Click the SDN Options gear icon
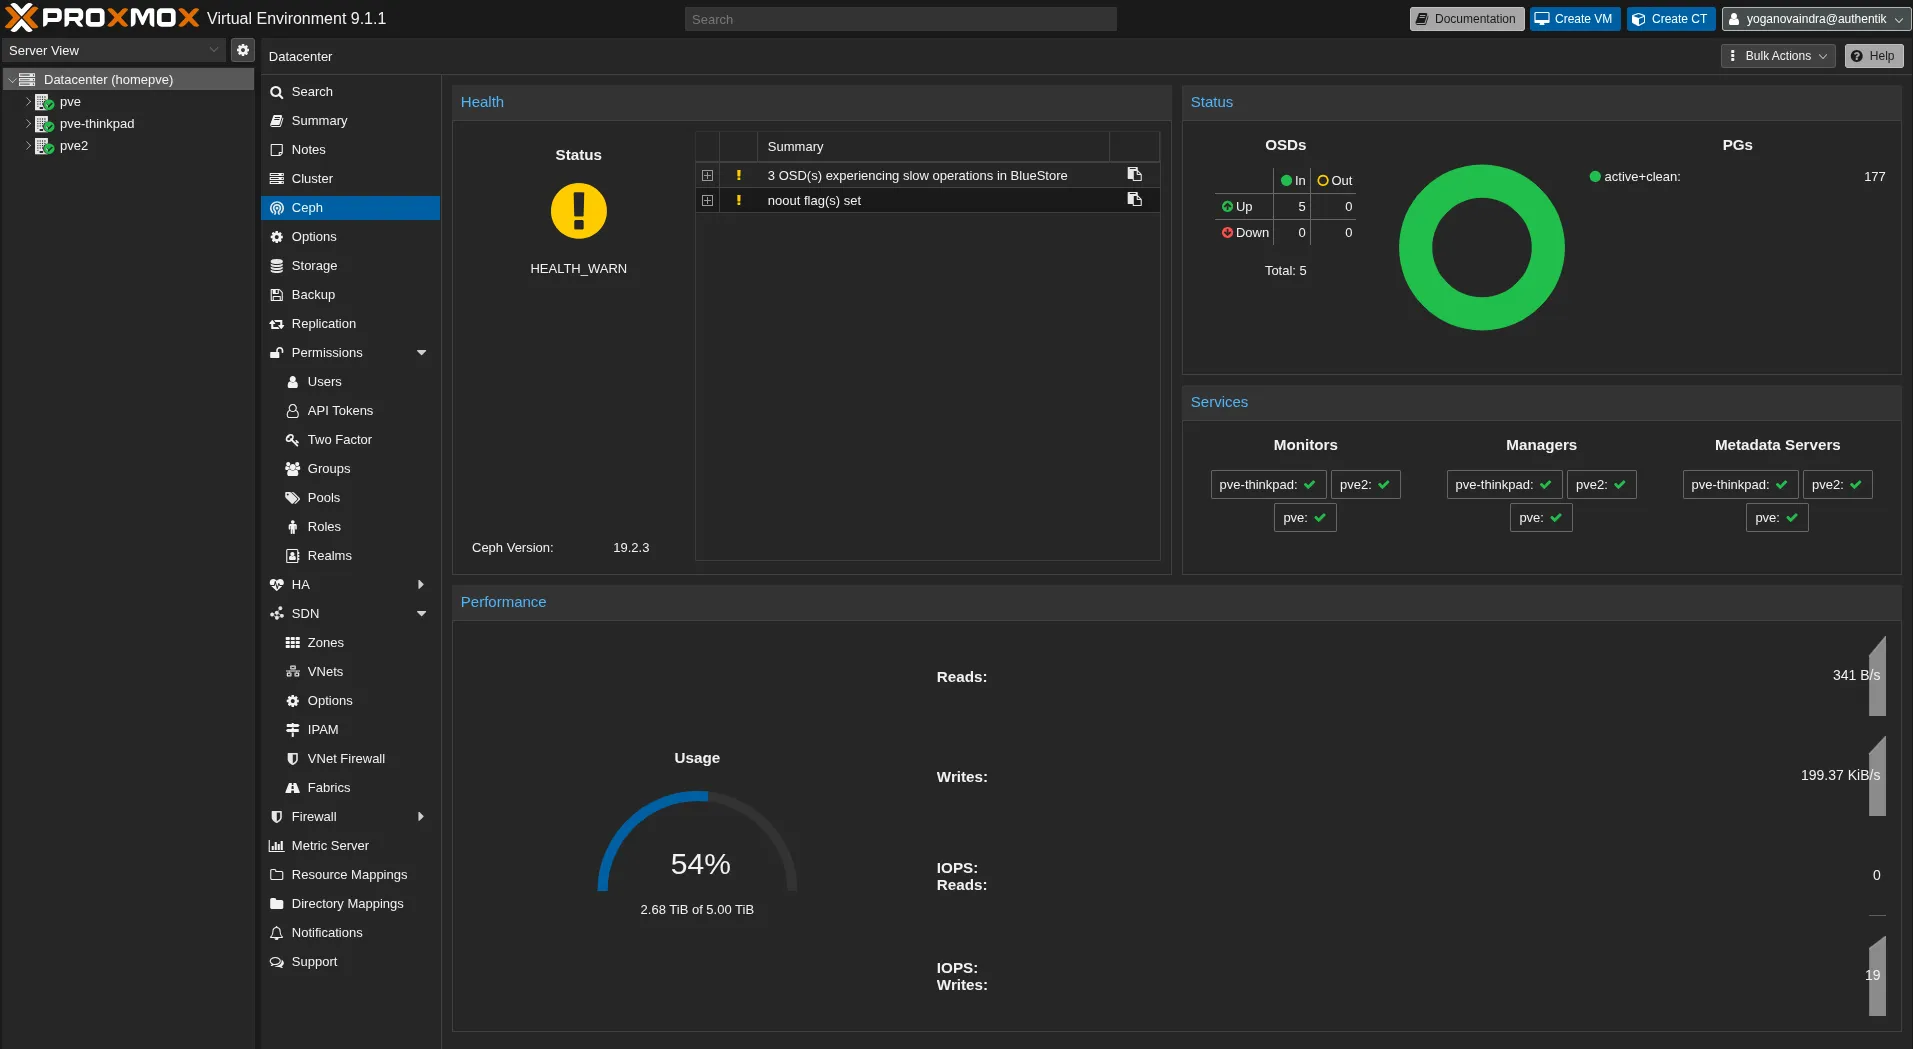The image size is (1913, 1049). pyautogui.click(x=293, y=701)
